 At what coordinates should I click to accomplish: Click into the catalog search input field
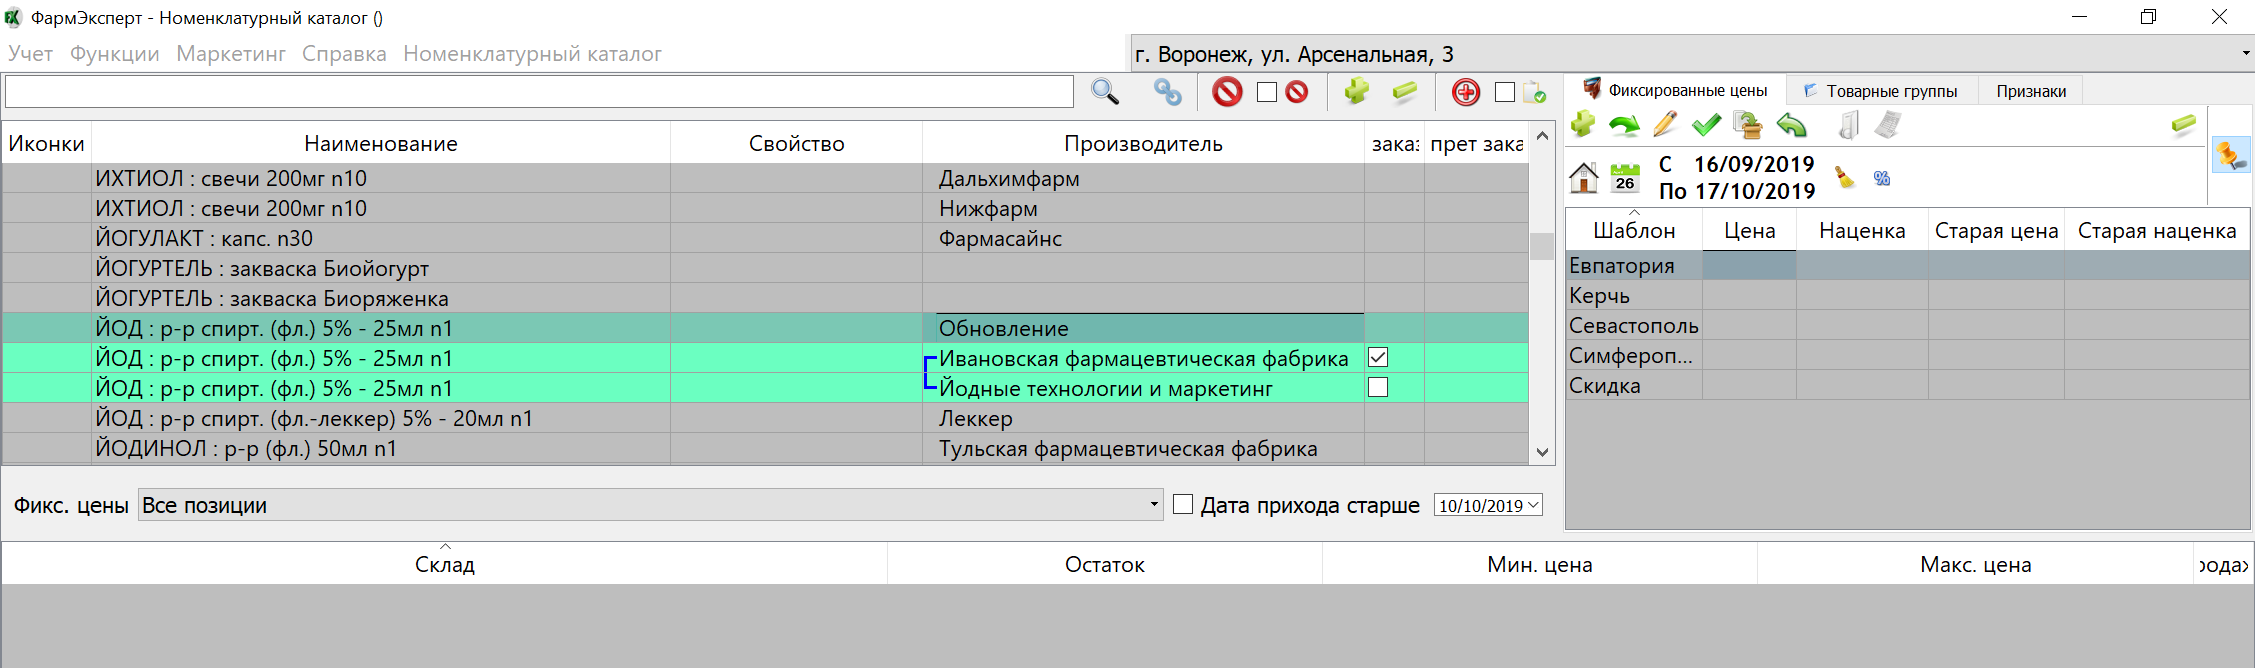point(538,92)
